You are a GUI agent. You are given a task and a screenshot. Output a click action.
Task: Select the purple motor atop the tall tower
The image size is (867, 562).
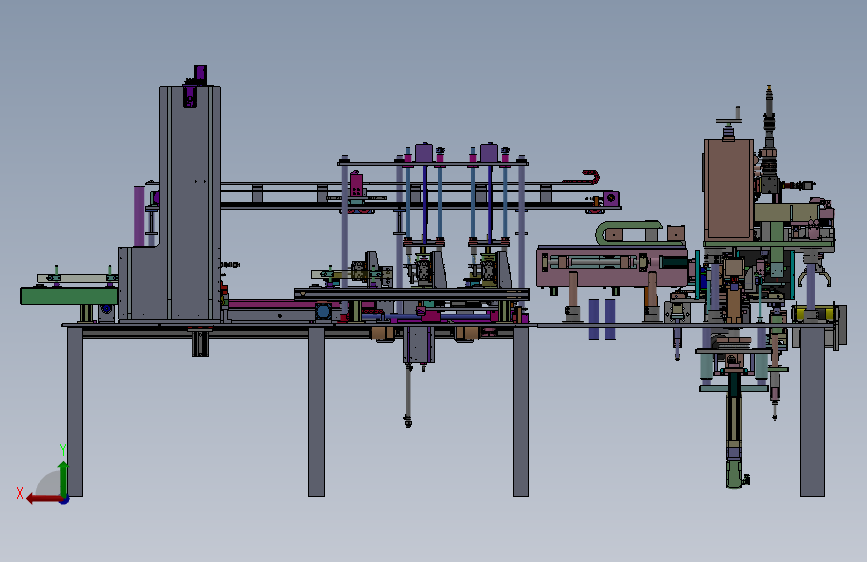[200, 74]
